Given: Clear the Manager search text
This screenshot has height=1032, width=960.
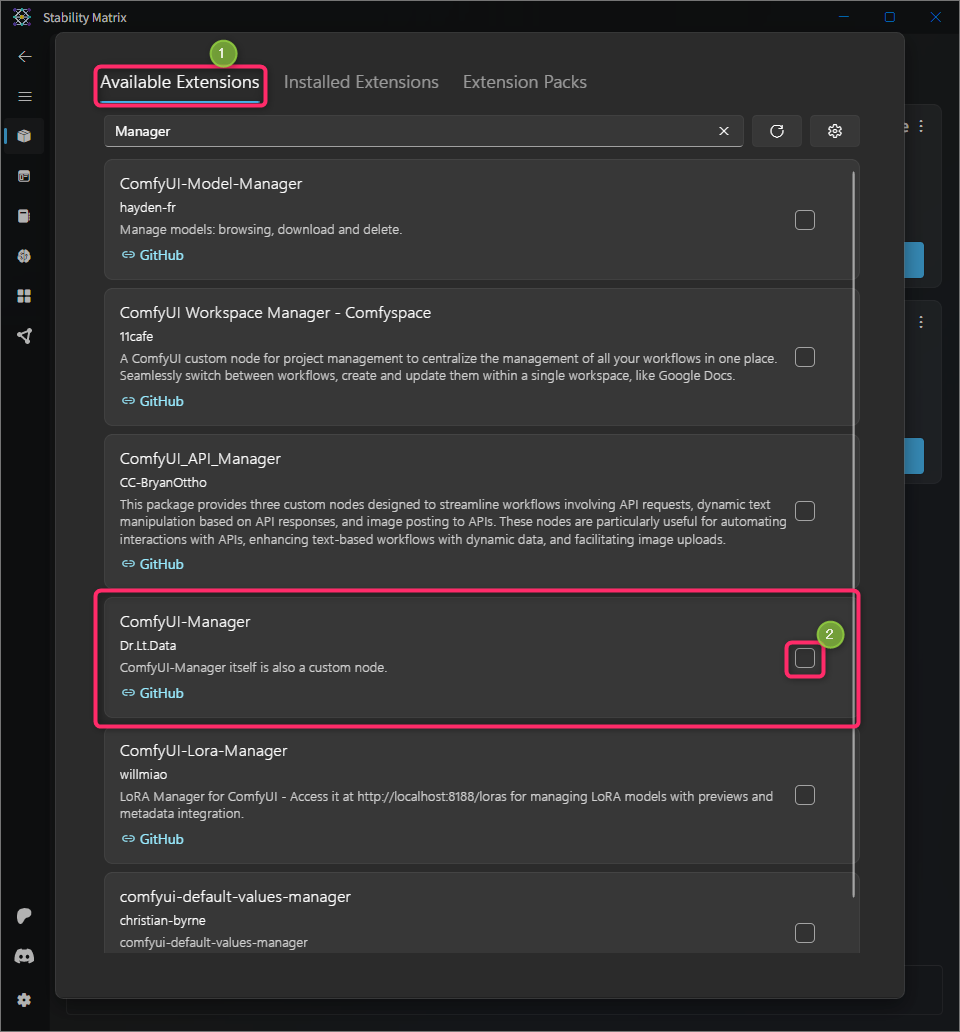Looking at the screenshot, I should coord(724,131).
